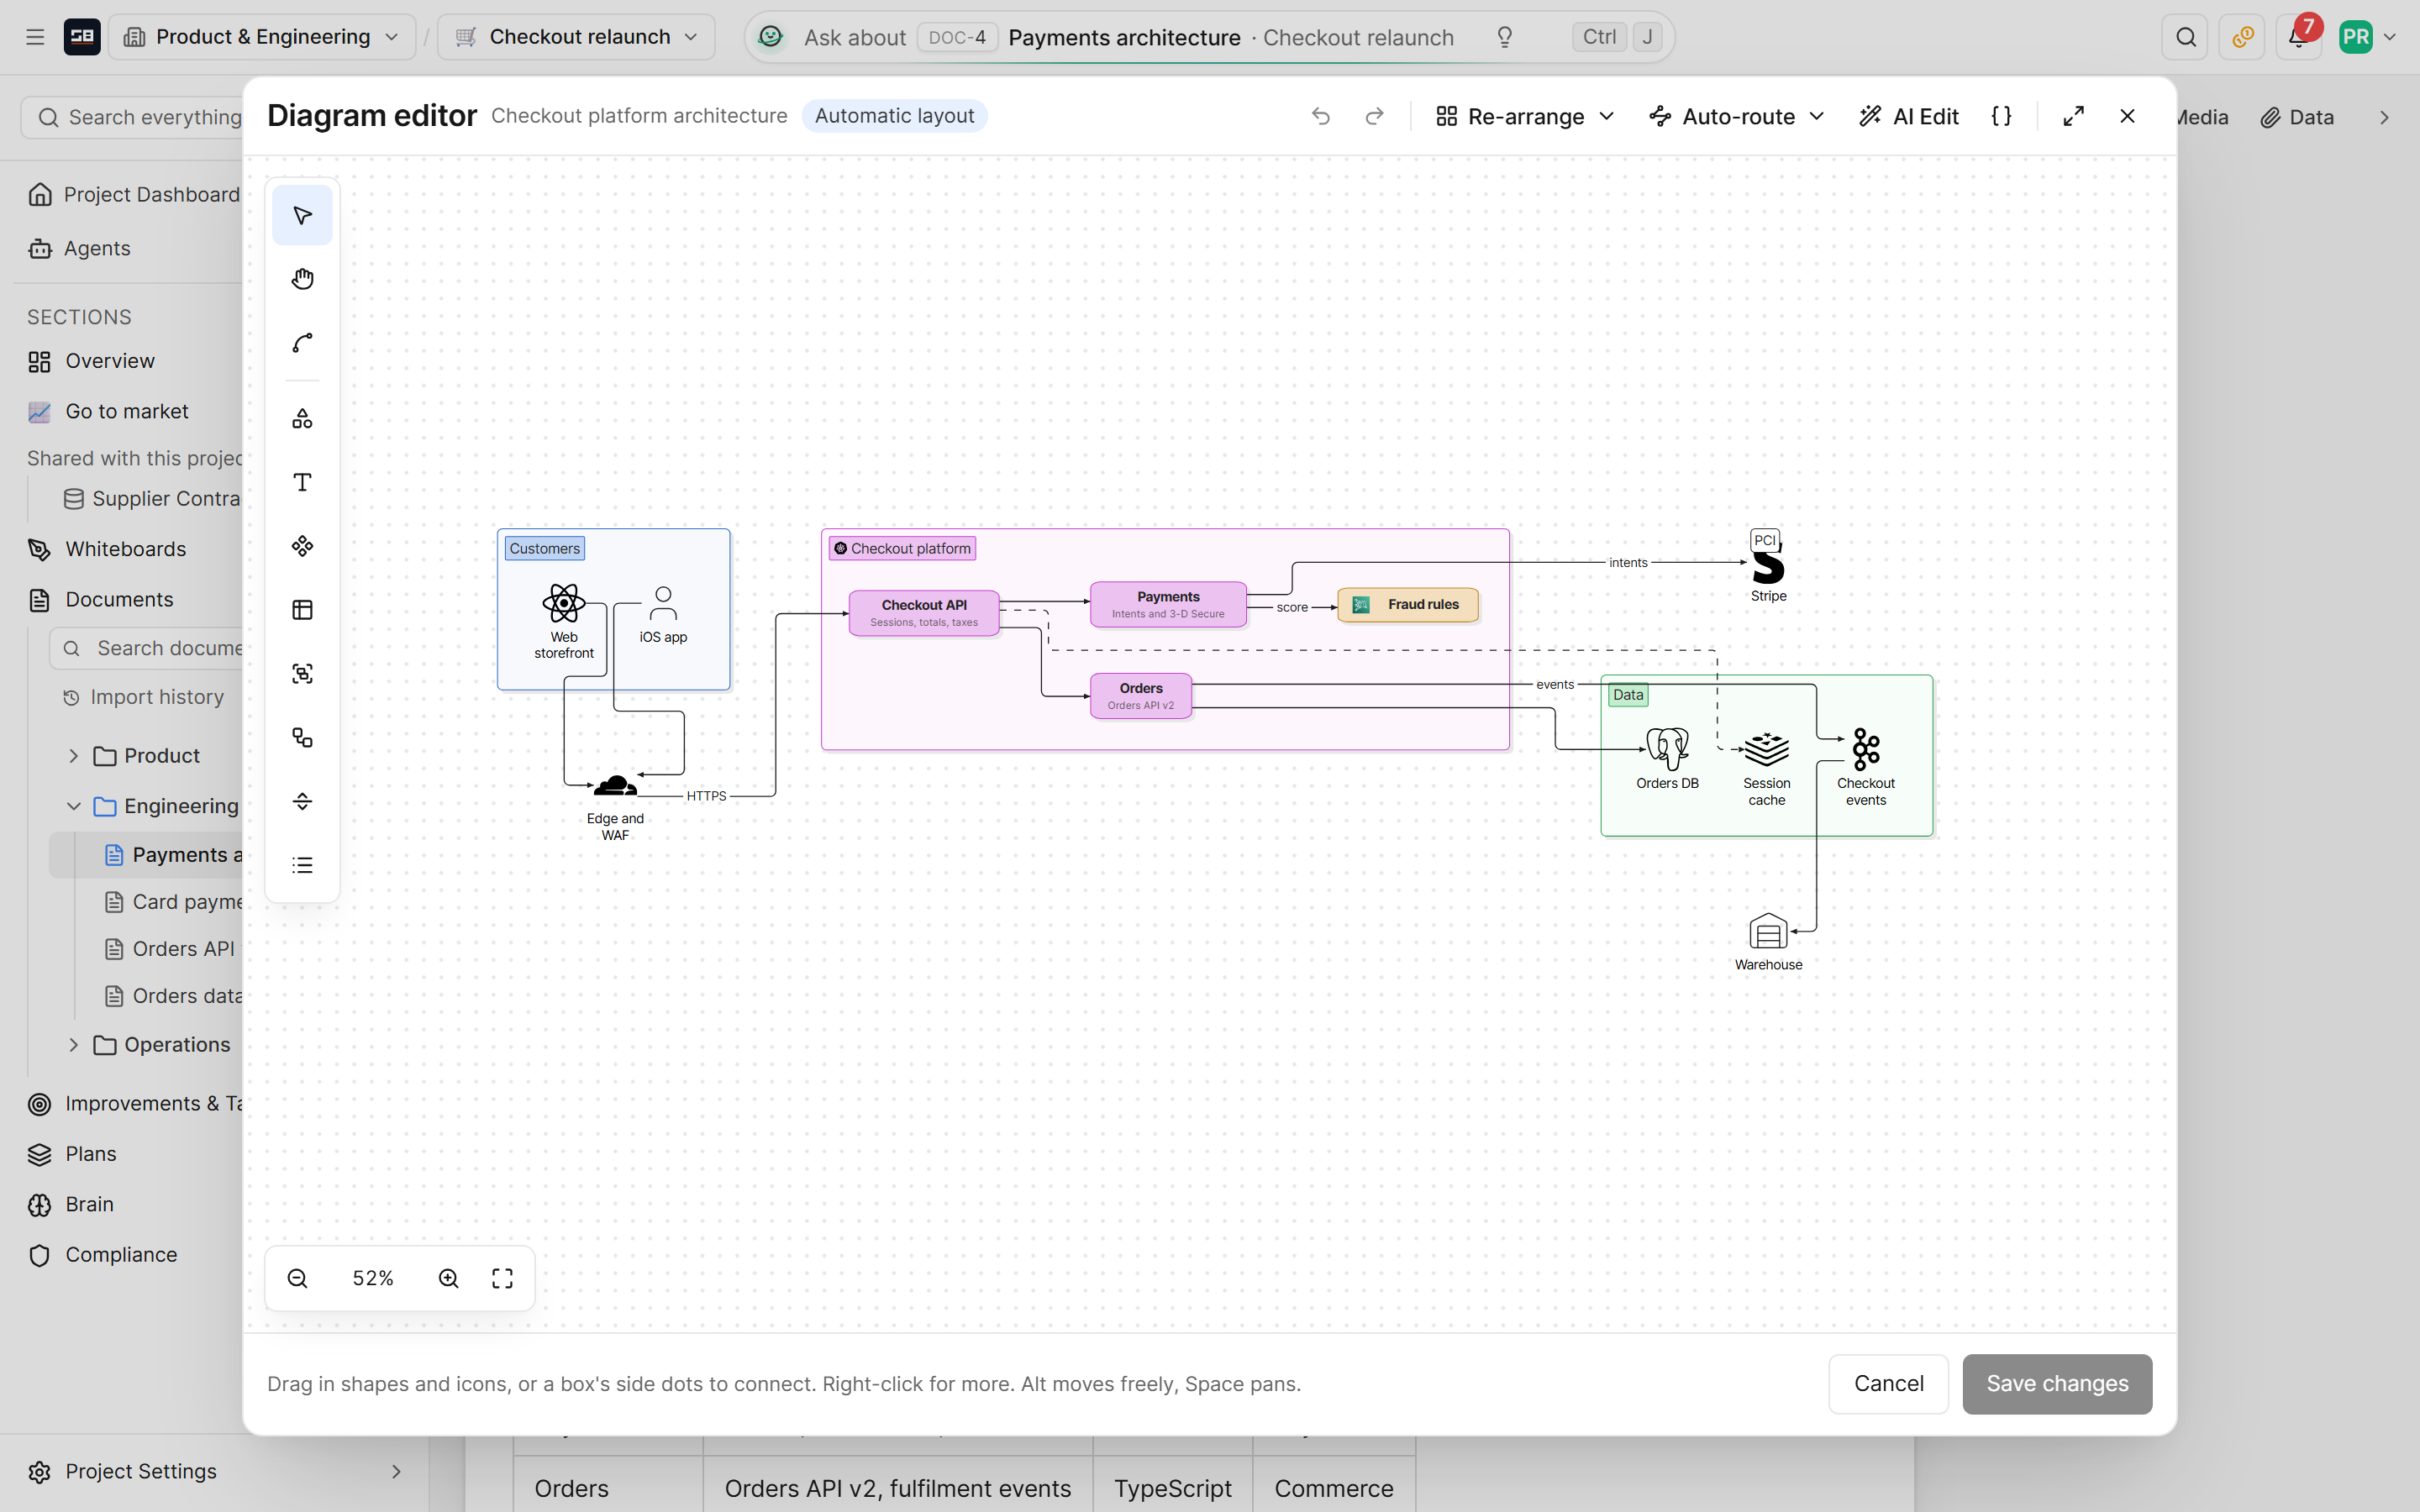This screenshot has width=2420, height=1512.
Task: Expand the Product folder
Action: click(x=73, y=756)
